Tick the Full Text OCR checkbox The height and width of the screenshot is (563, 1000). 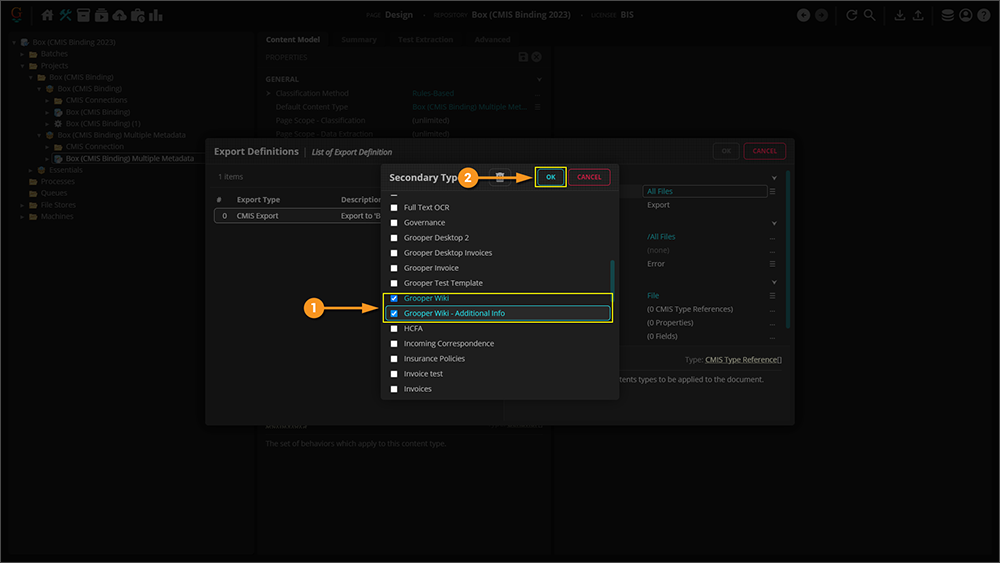coord(394,208)
